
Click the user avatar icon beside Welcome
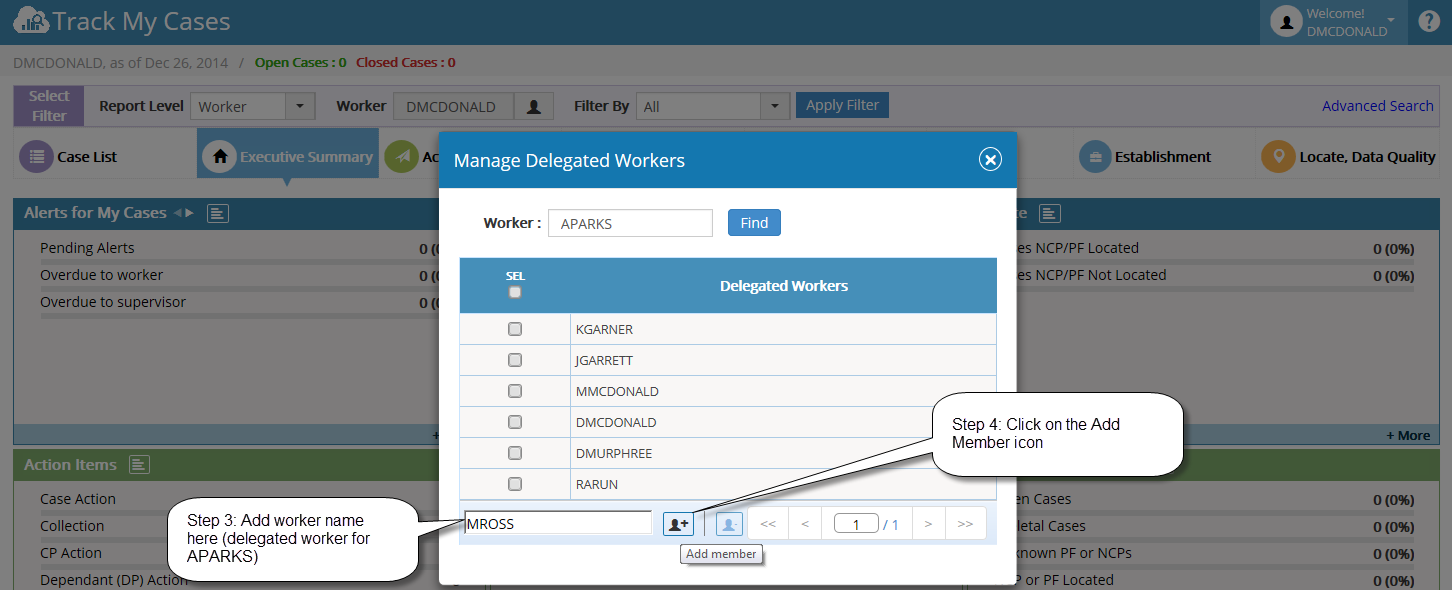tap(1285, 22)
